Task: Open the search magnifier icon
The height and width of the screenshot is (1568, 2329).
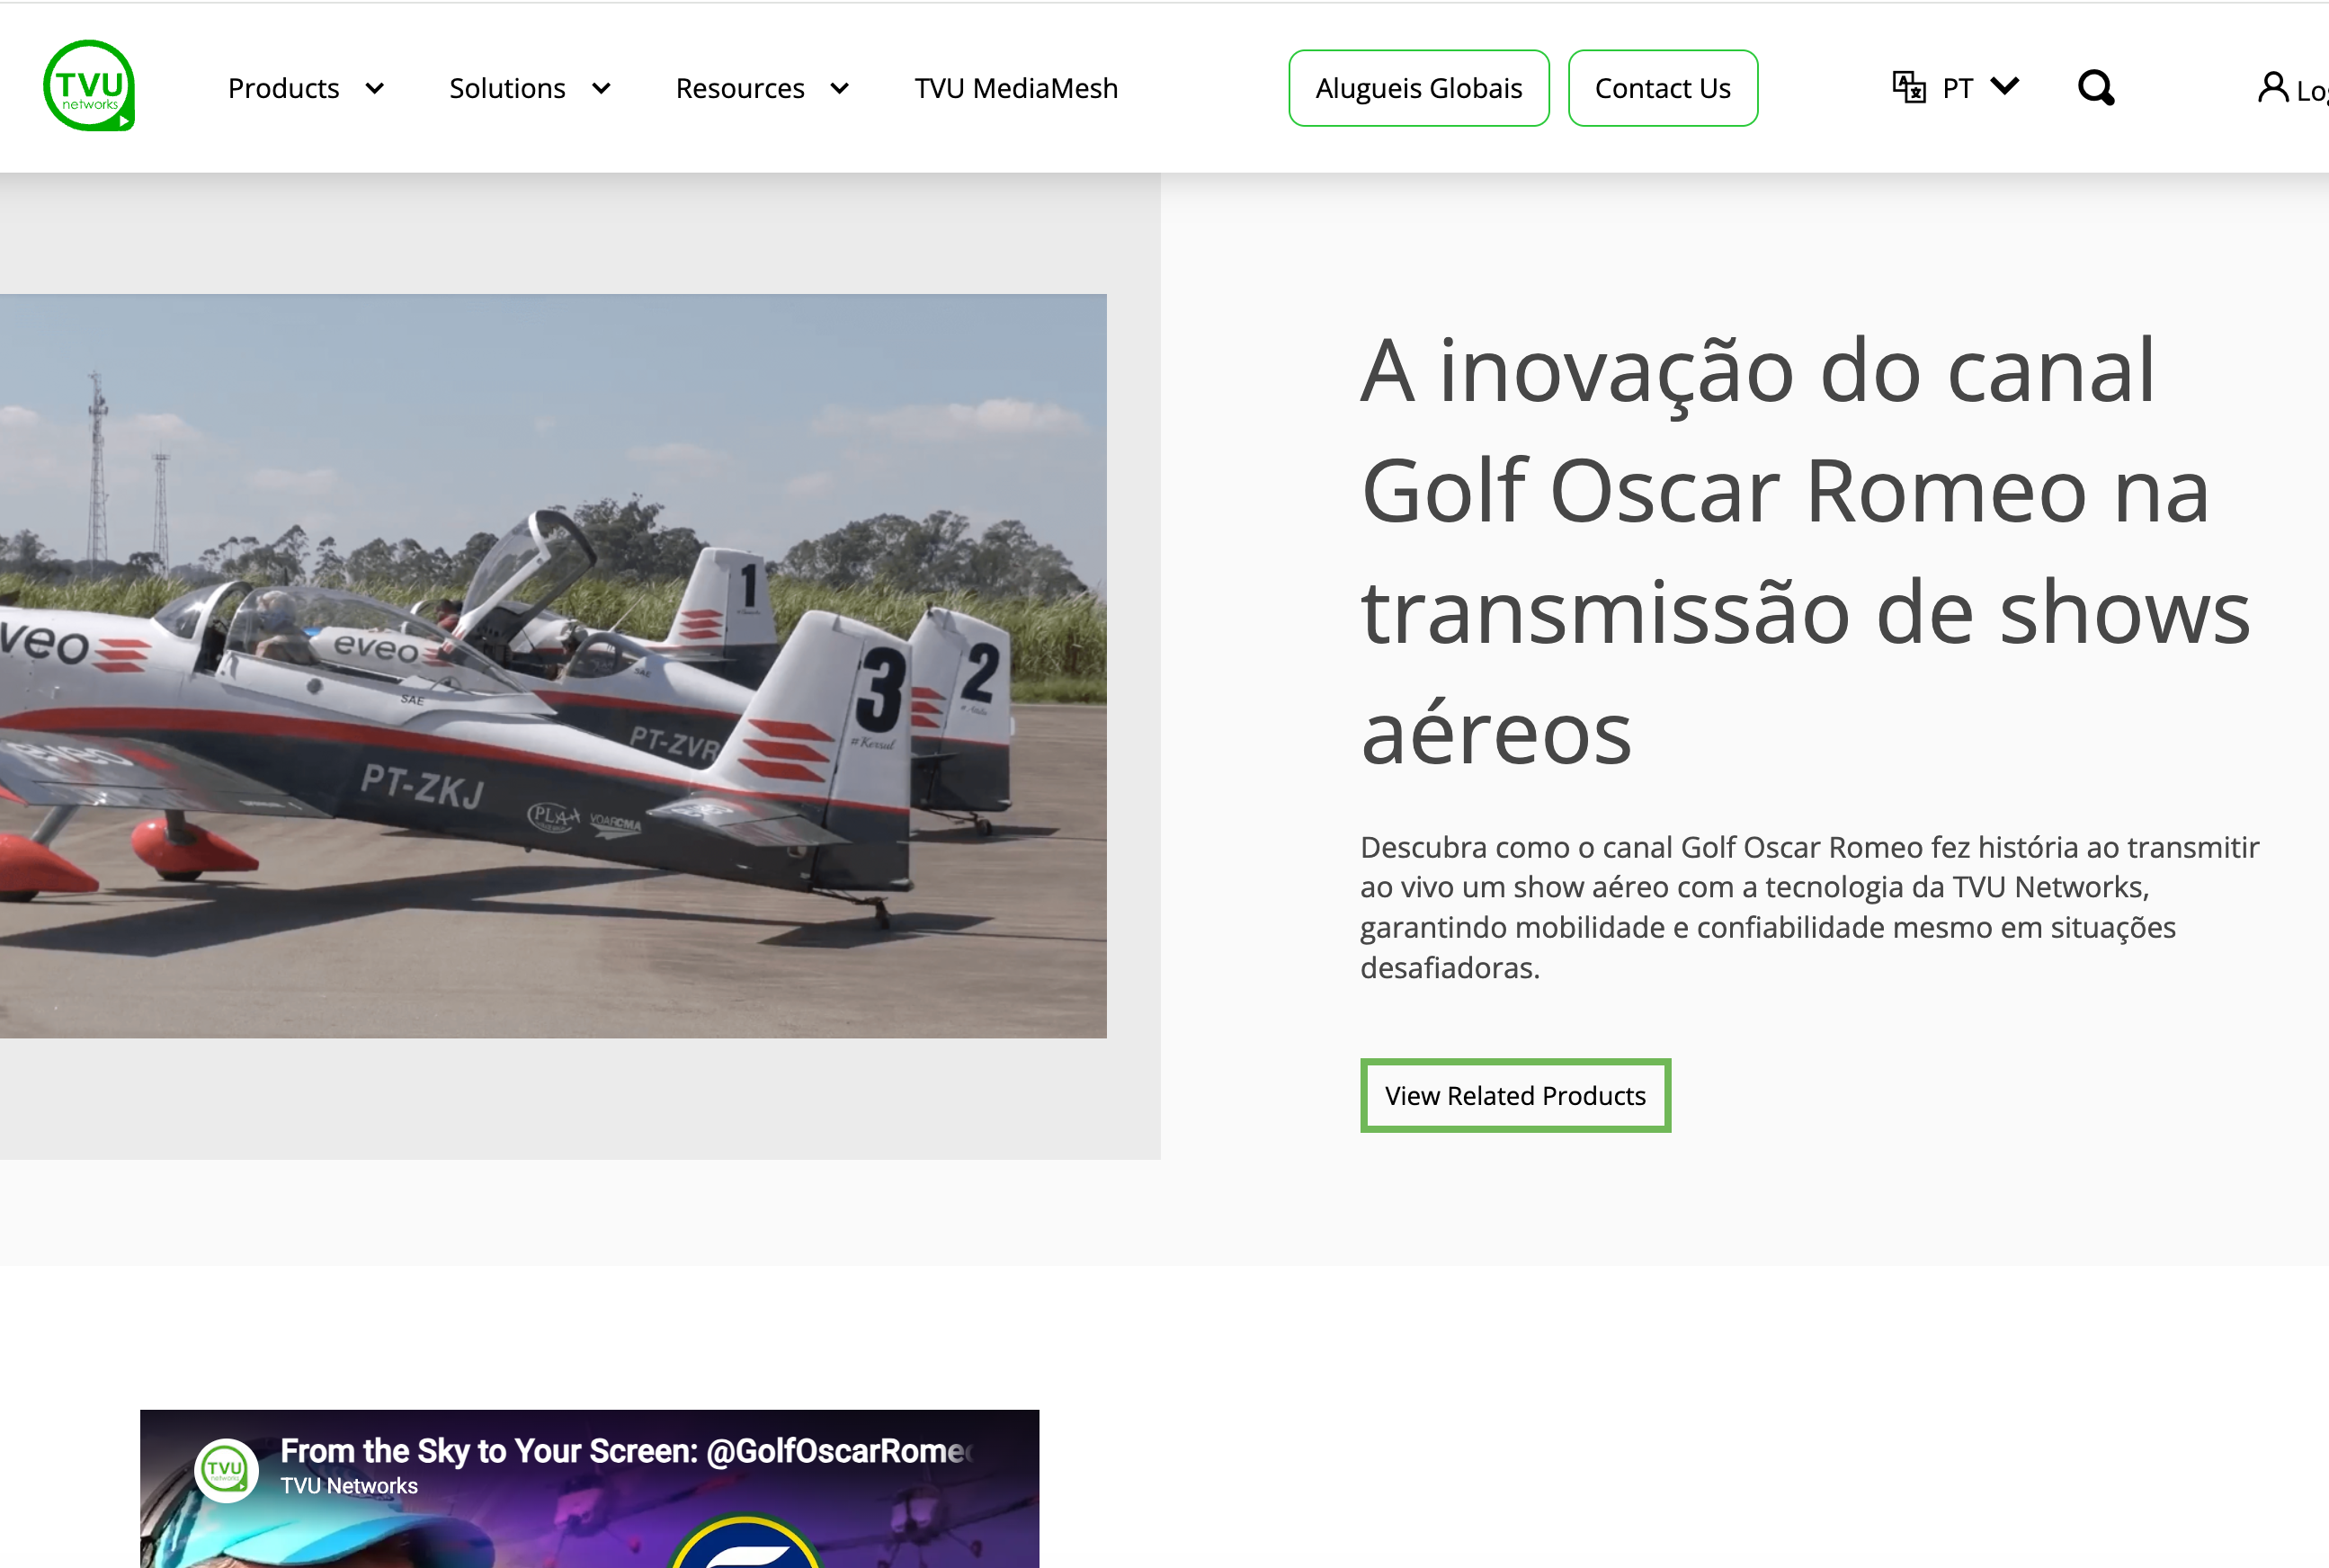Action: 2095,88
